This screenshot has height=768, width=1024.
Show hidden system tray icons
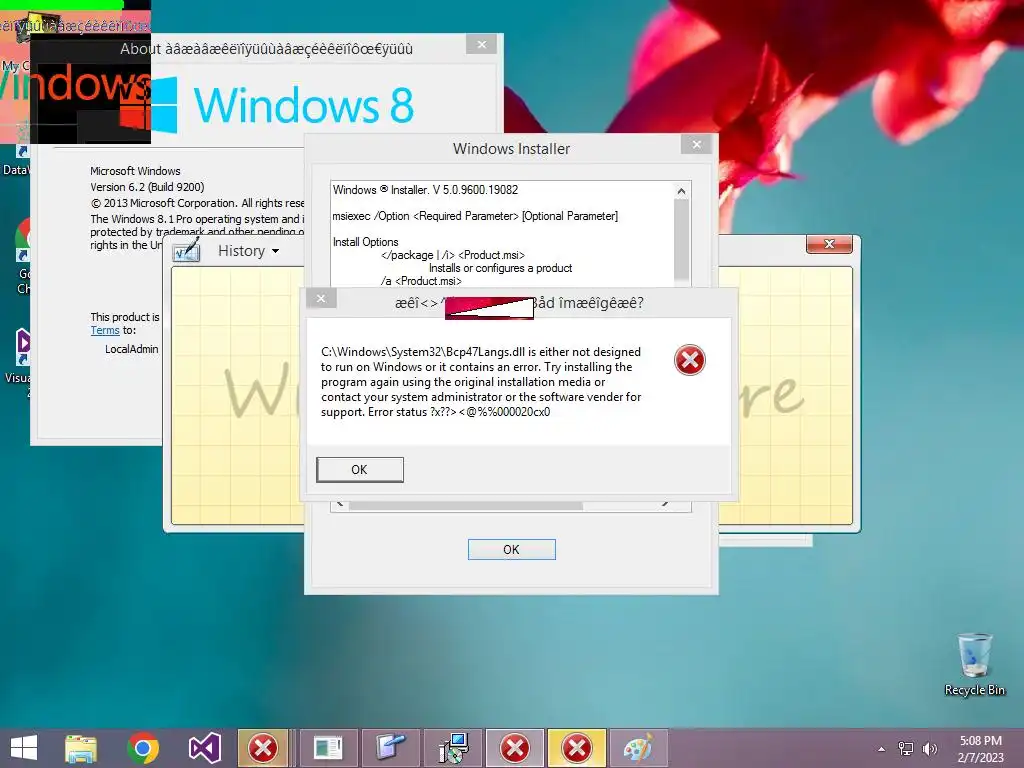click(x=882, y=749)
